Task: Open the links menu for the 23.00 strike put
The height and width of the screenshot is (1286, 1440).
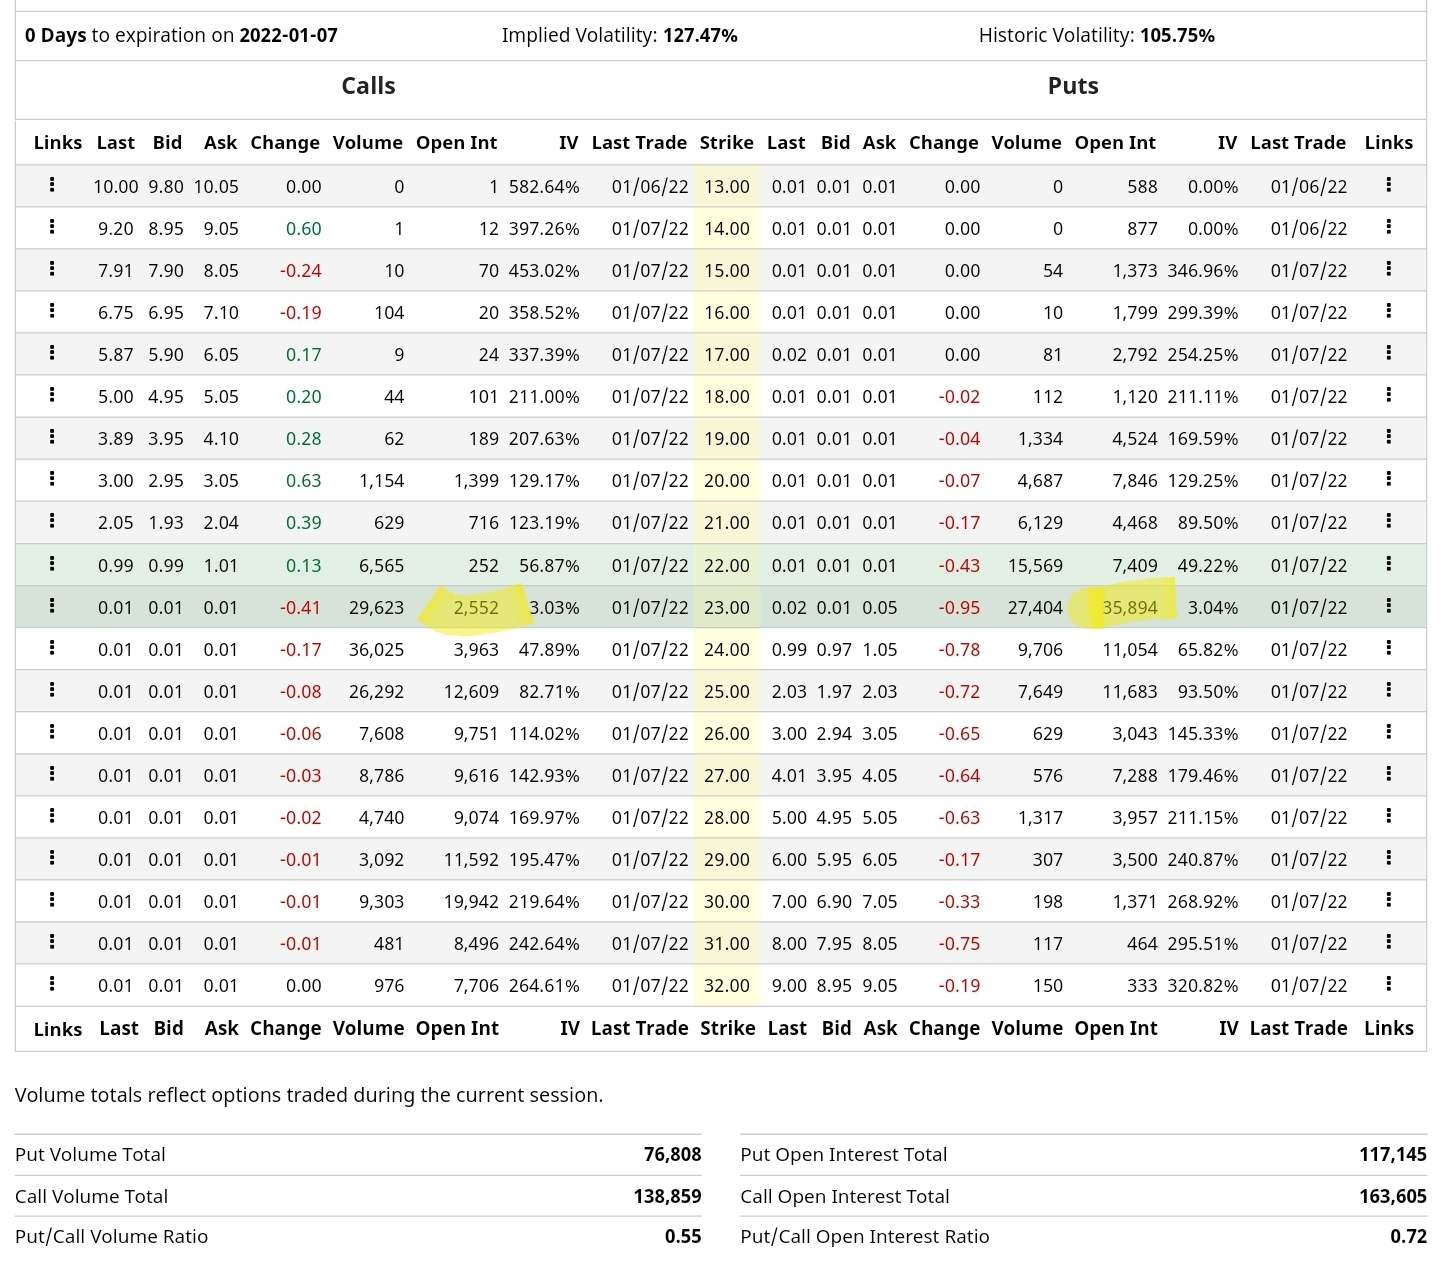Action: (x=1389, y=607)
